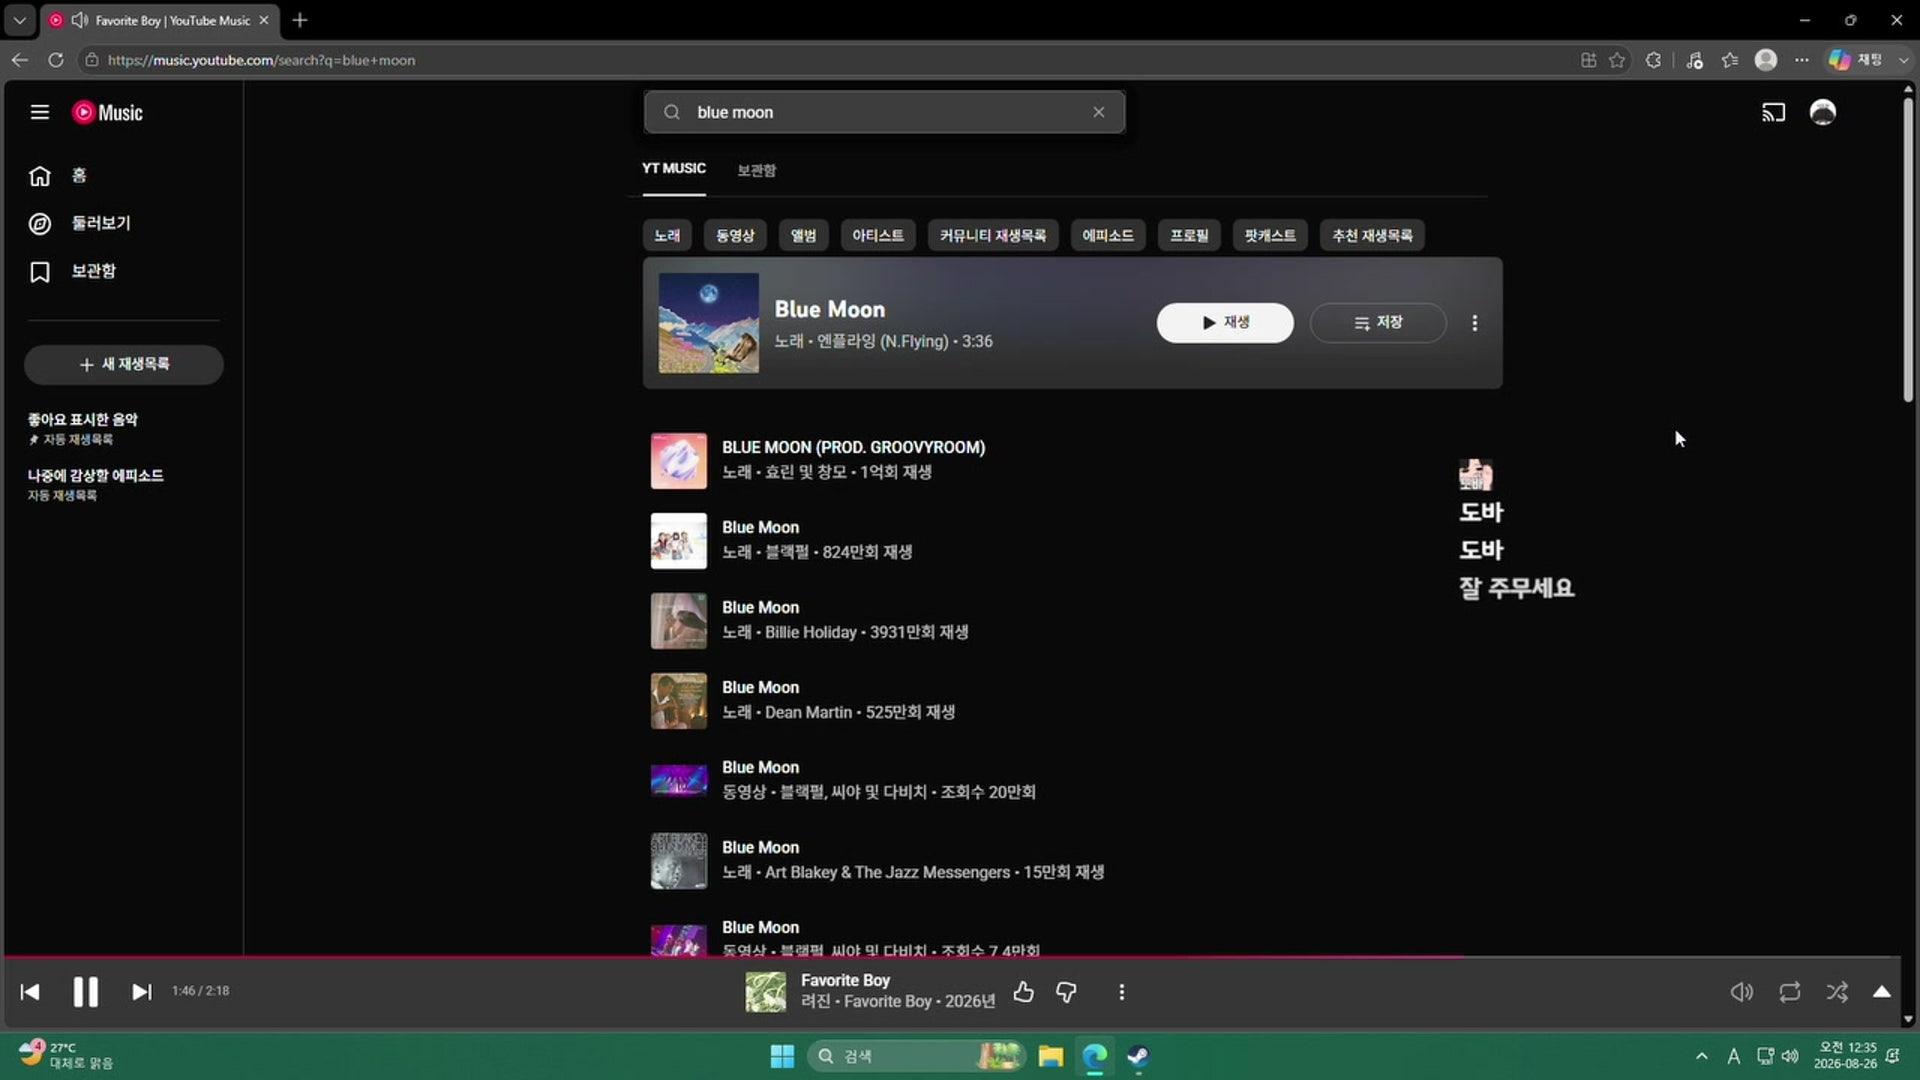Save Blue Moon with 저장 button
1920x1080 pixels.
pyautogui.click(x=1378, y=323)
